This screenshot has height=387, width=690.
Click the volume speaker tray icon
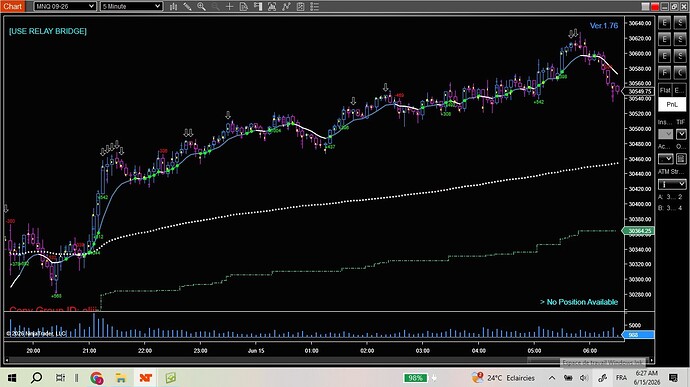pos(584,378)
